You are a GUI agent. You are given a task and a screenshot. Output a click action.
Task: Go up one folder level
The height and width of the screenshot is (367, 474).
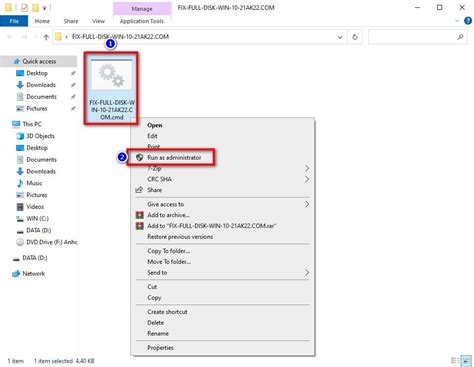(x=46, y=37)
